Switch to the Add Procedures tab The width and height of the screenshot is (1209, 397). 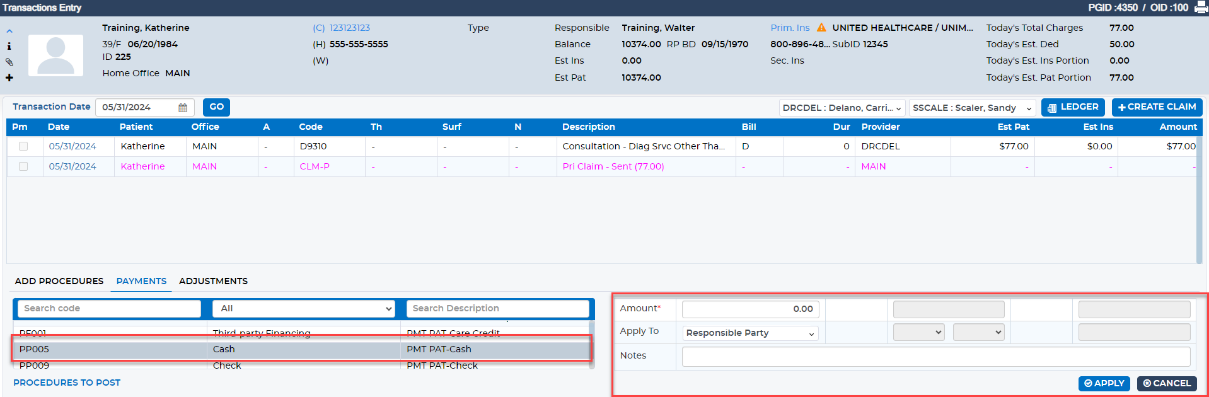click(x=59, y=281)
